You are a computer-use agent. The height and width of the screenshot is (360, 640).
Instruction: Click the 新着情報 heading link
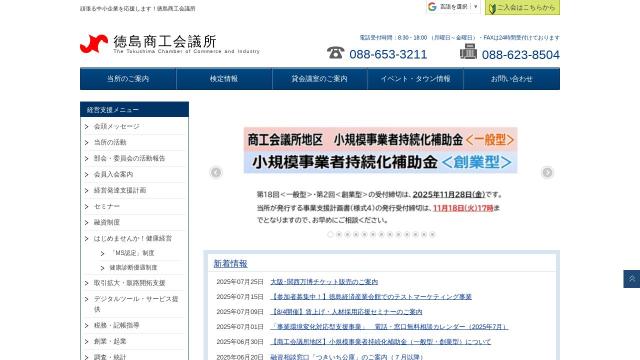(231, 264)
